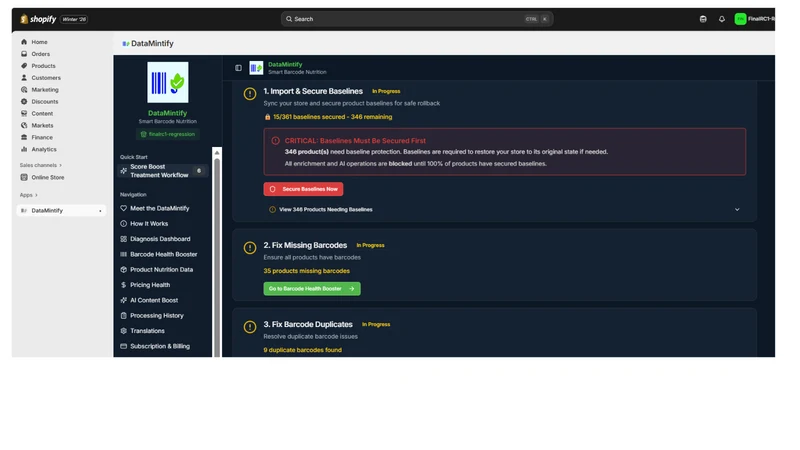The height and width of the screenshot is (450, 800).
Task: Select DataMintify app in Shopify sidebar
Action: click(61, 210)
